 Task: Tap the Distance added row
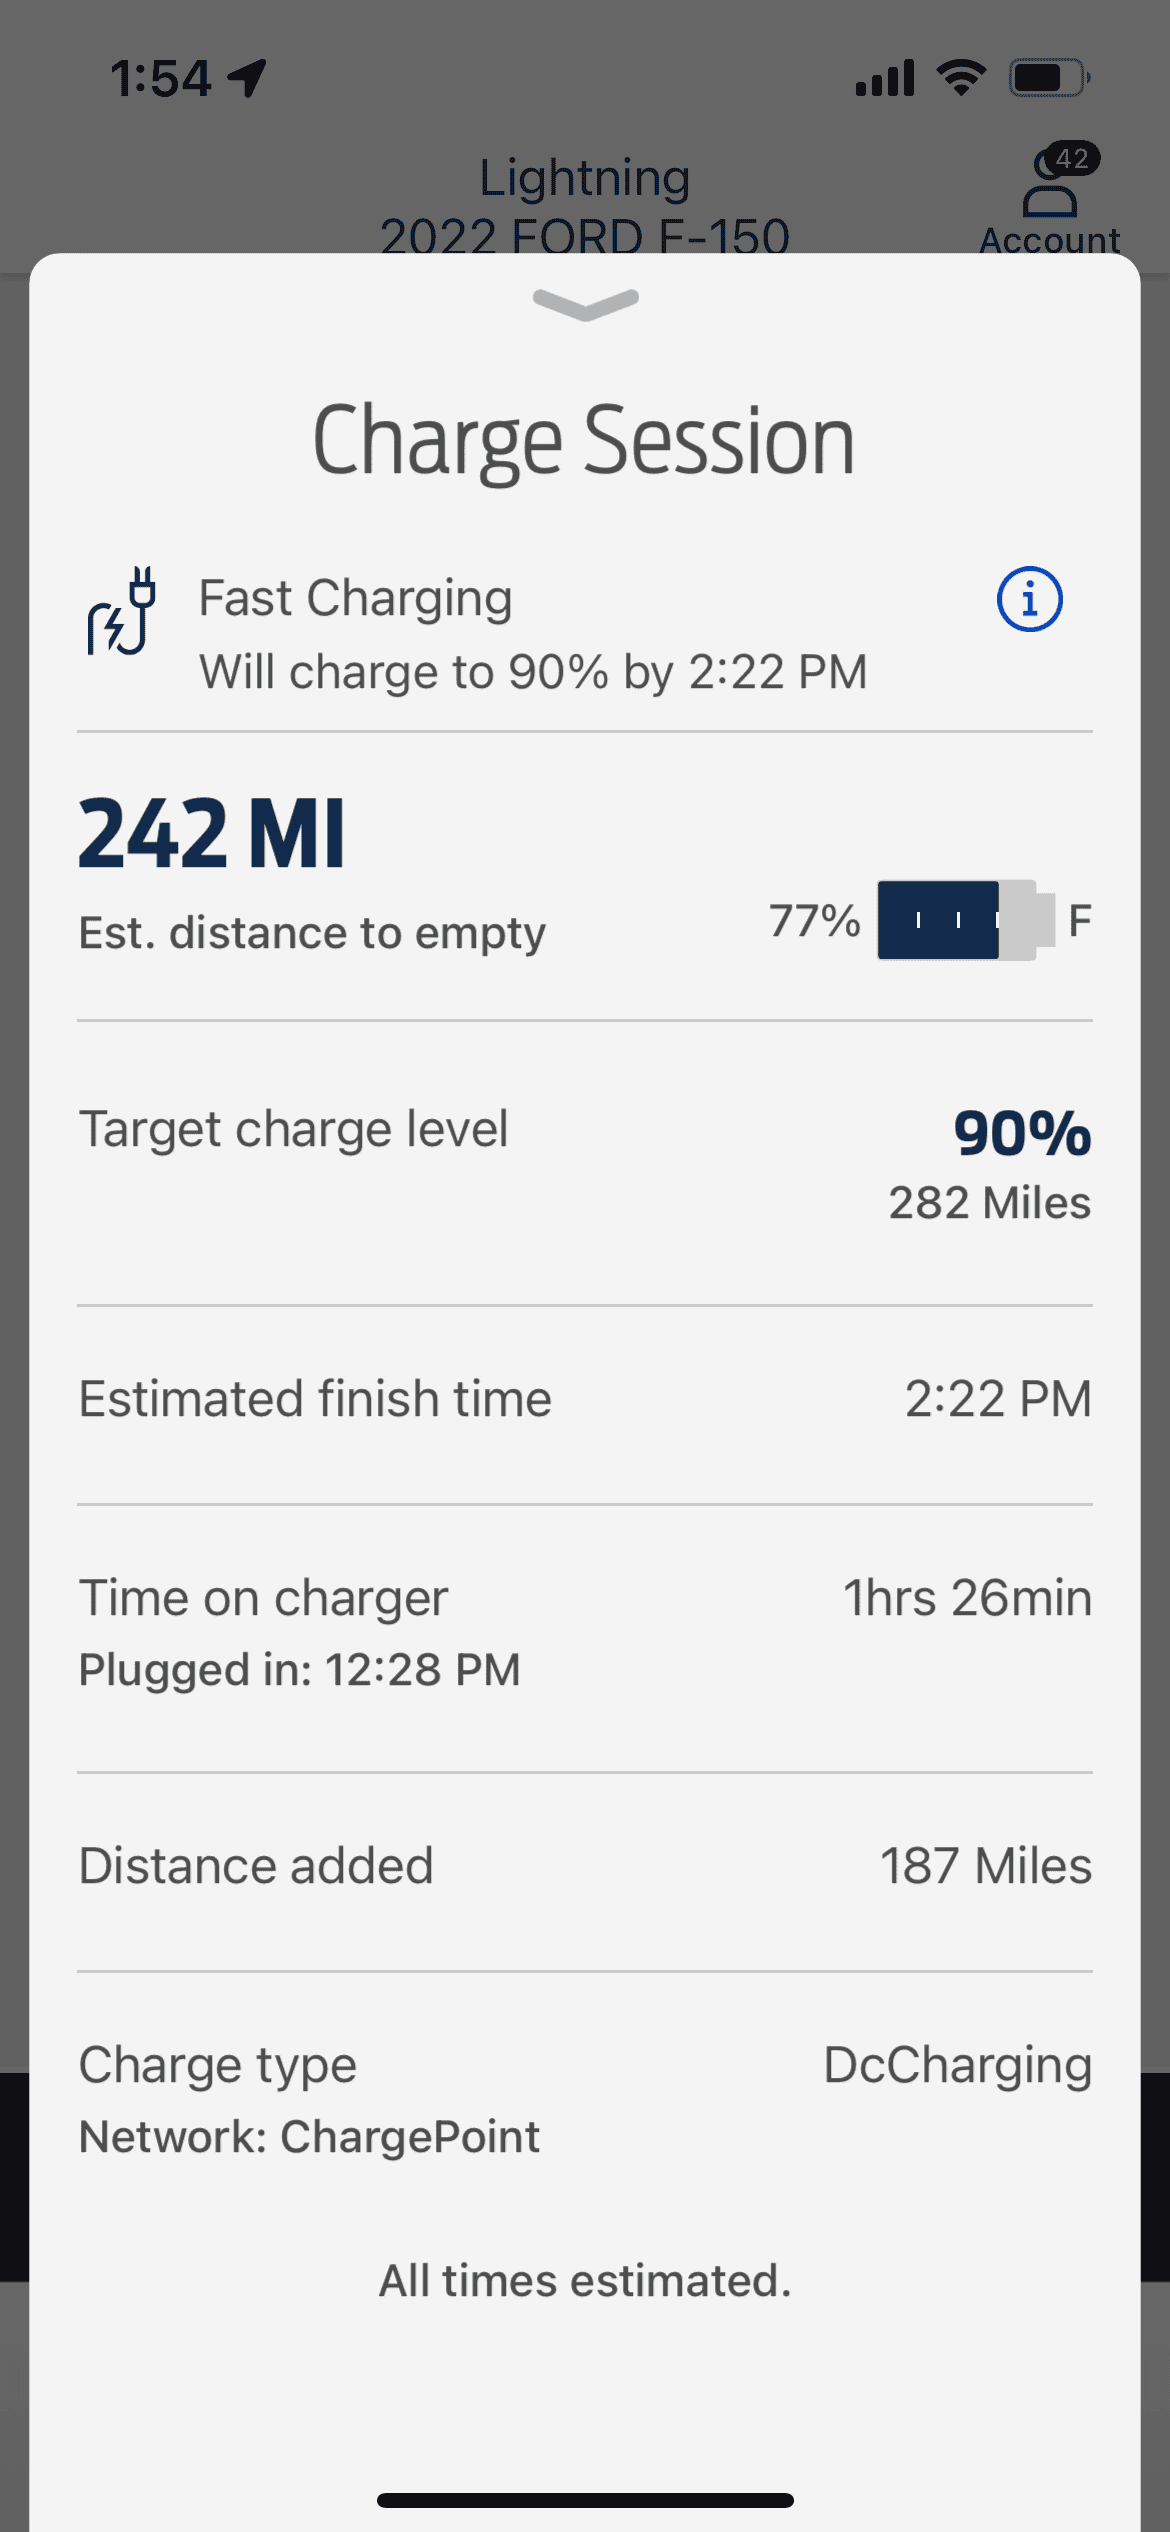585,1866
